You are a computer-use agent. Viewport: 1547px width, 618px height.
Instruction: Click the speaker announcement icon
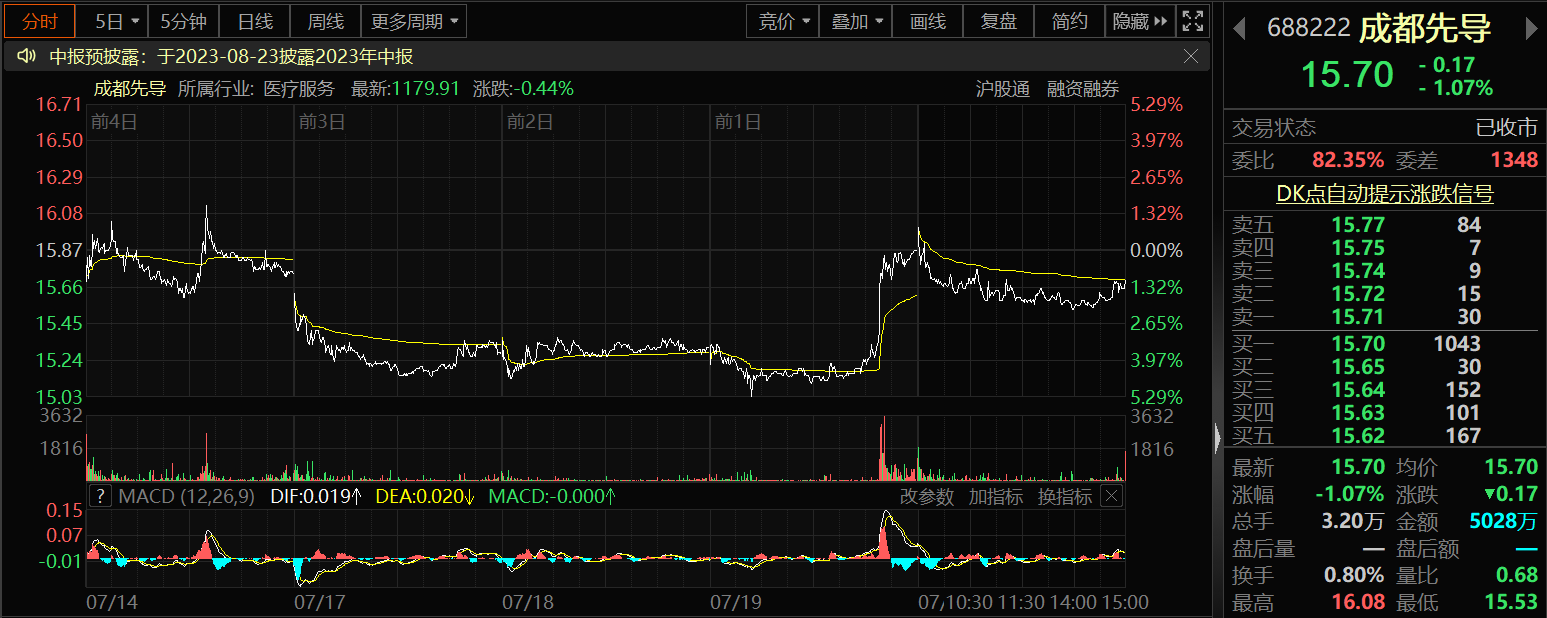pyautogui.click(x=27, y=56)
